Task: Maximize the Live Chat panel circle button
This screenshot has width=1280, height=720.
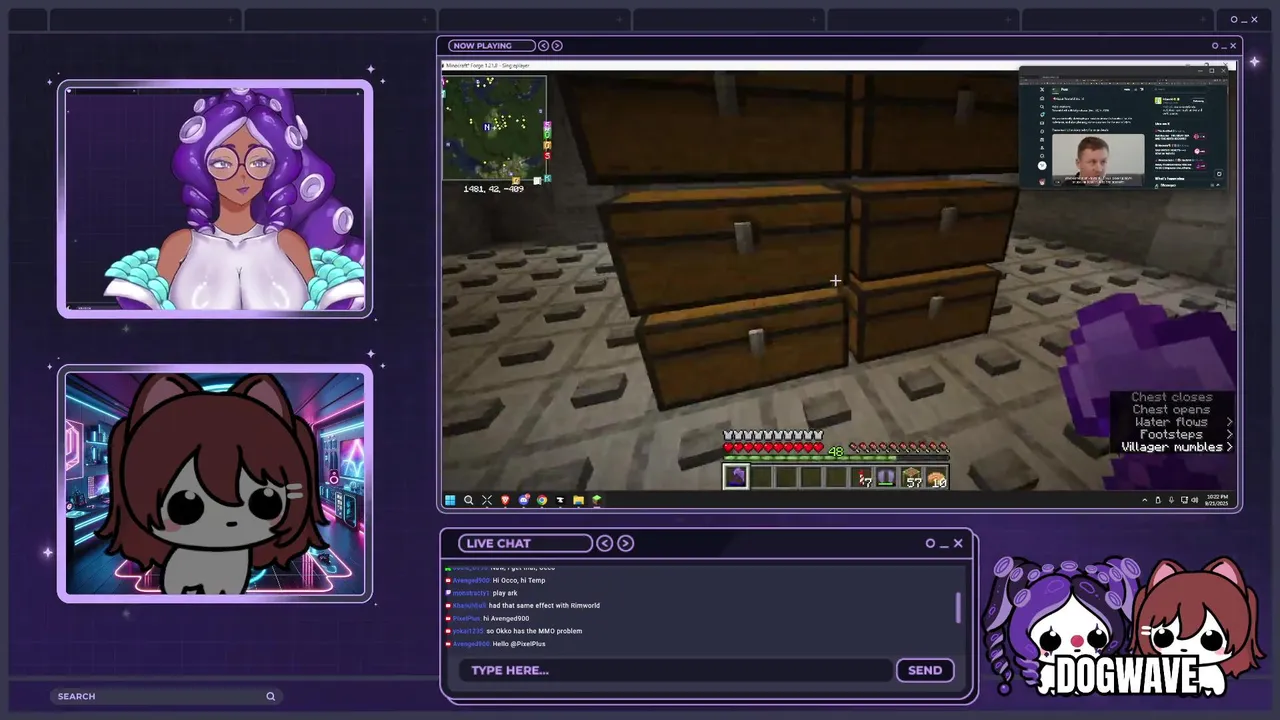Action: point(930,543)
